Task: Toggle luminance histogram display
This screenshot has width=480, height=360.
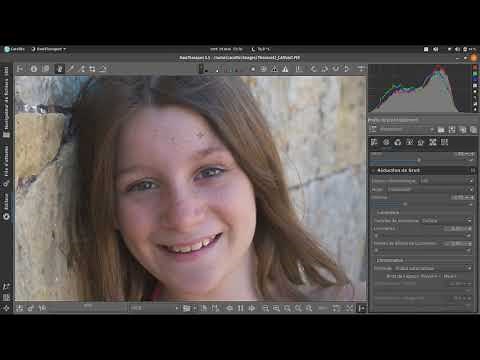Action: click(475, 86)
